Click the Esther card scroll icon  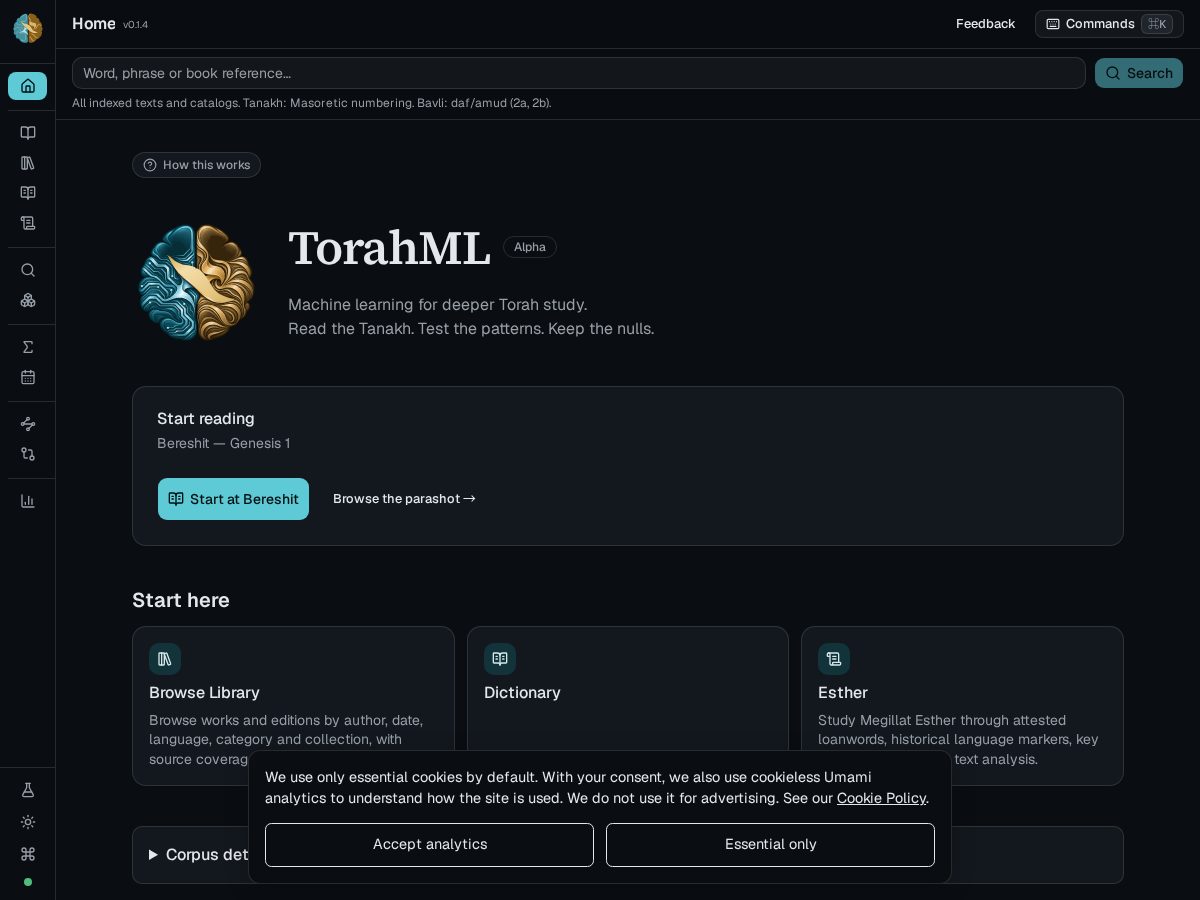point(834,659)
